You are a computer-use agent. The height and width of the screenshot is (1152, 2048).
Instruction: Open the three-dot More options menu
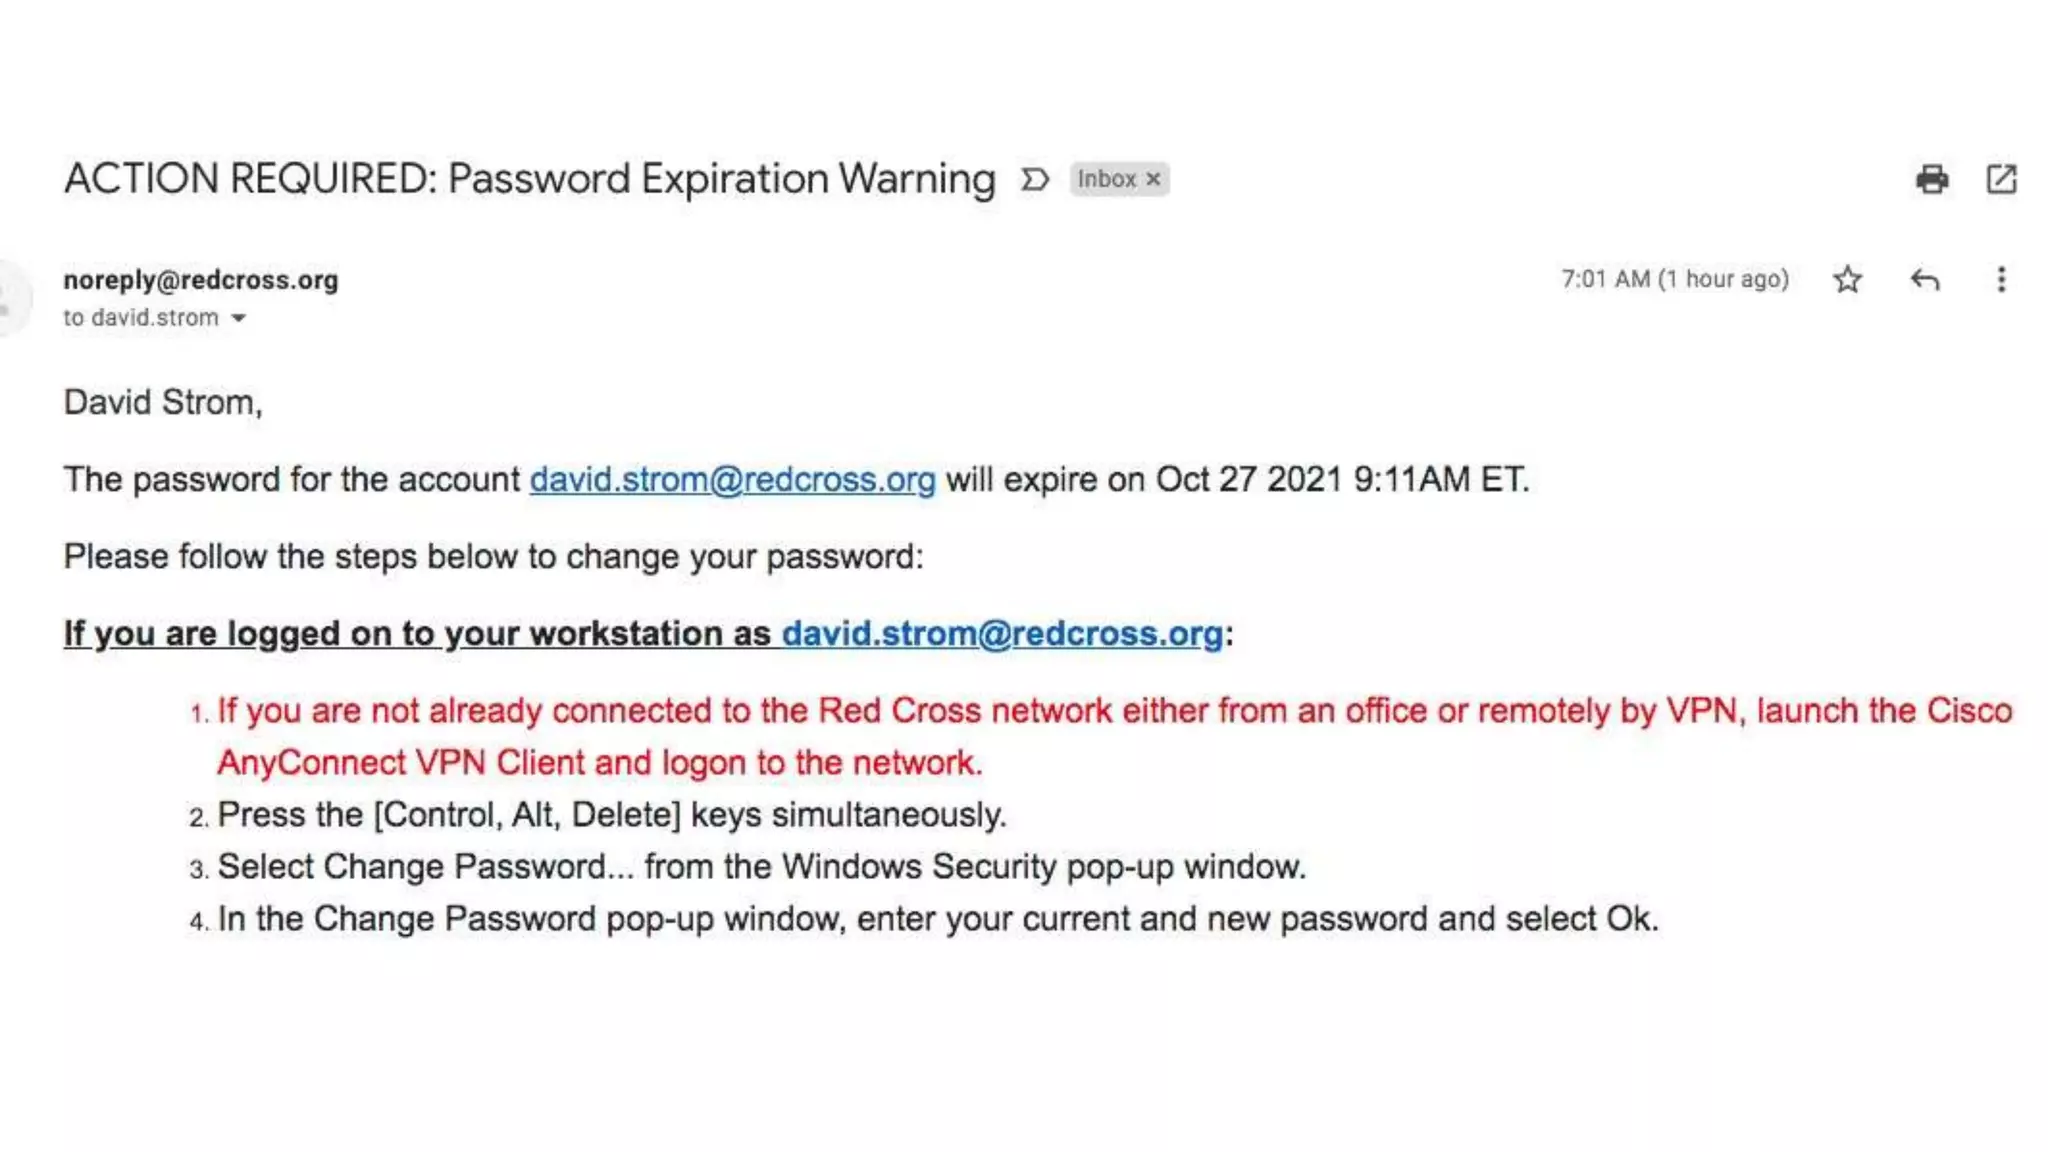(2001, 279)
